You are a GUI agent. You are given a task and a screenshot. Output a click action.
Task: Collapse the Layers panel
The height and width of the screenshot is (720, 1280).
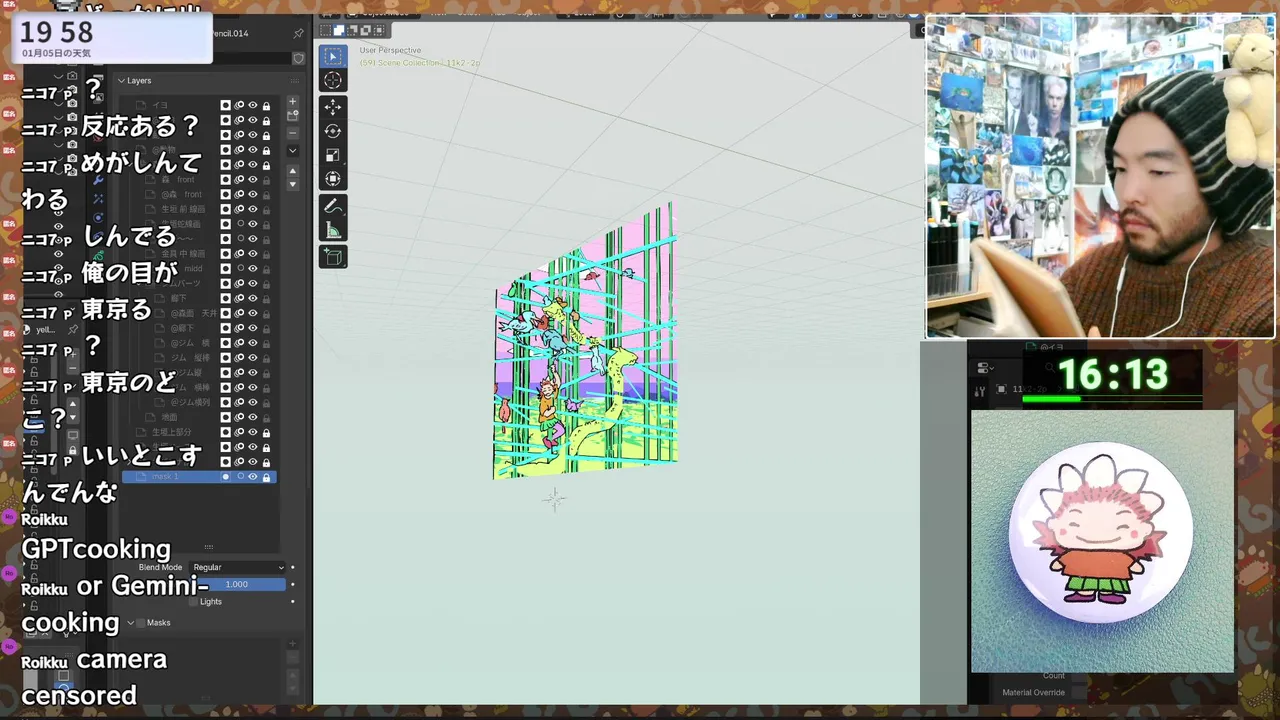click(x=121, y=80)
